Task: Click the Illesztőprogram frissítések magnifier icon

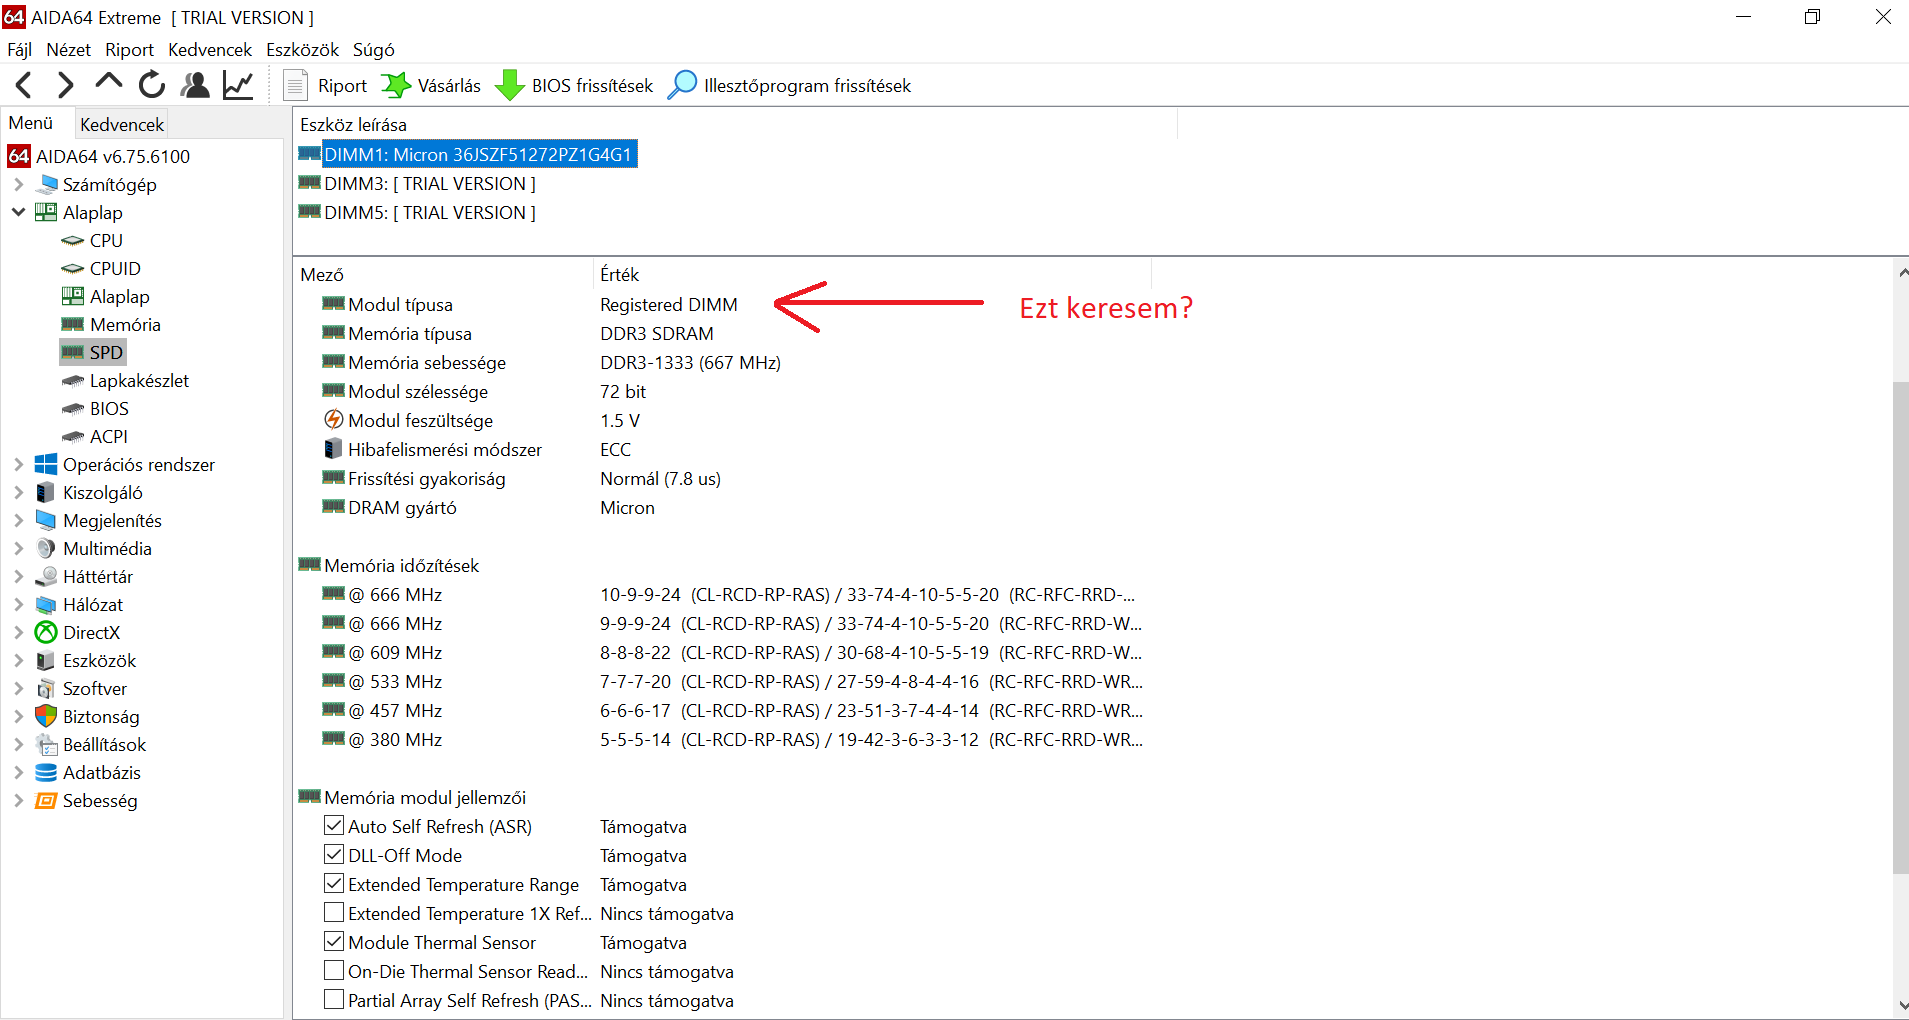Action: coord(682,85)
